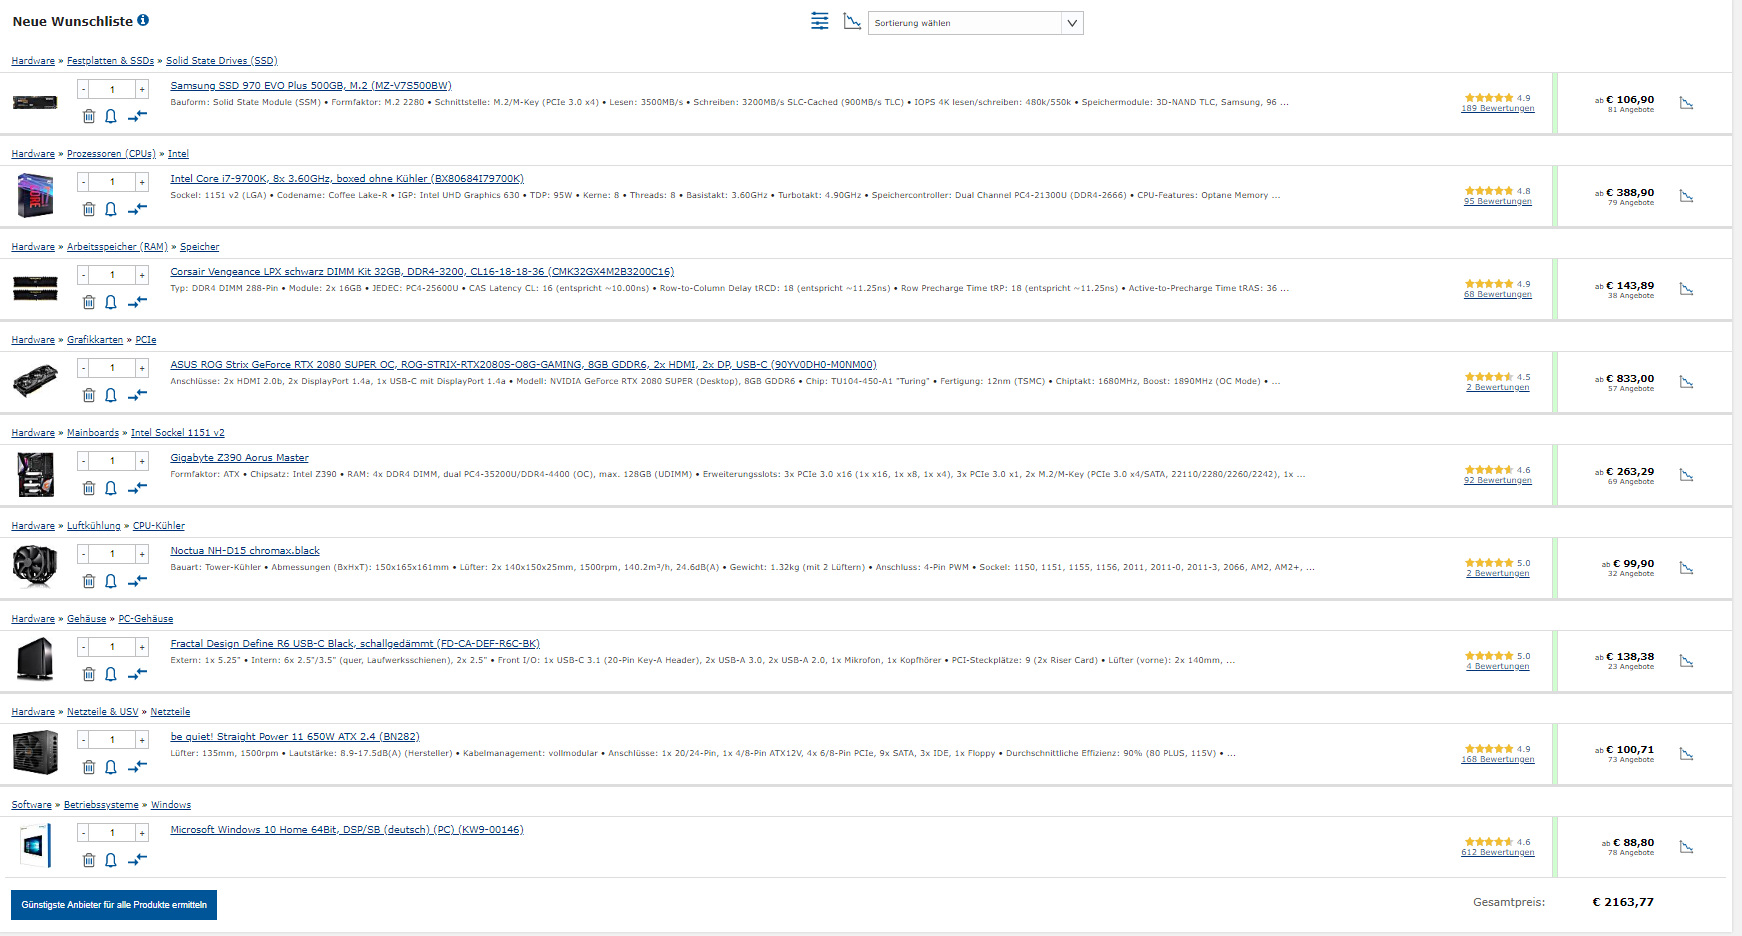This screenshot has width=1742, height=936.
Task: Delete Fractal Design Define R6 with trash icon
Action: coord(89,674)
